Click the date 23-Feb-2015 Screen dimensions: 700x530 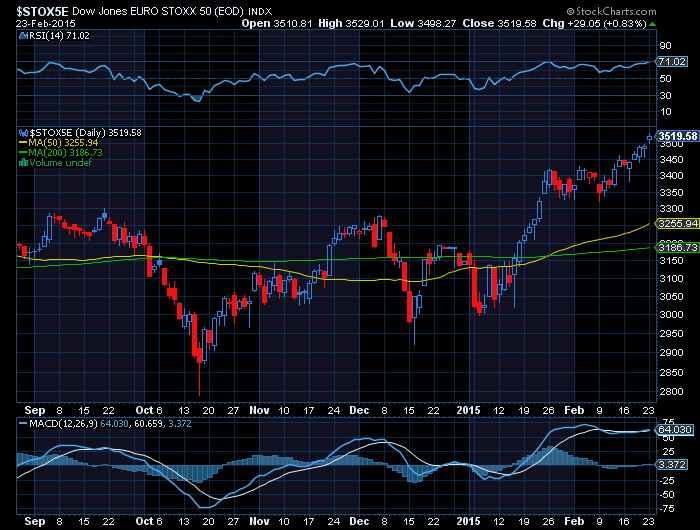coord(46,23)
